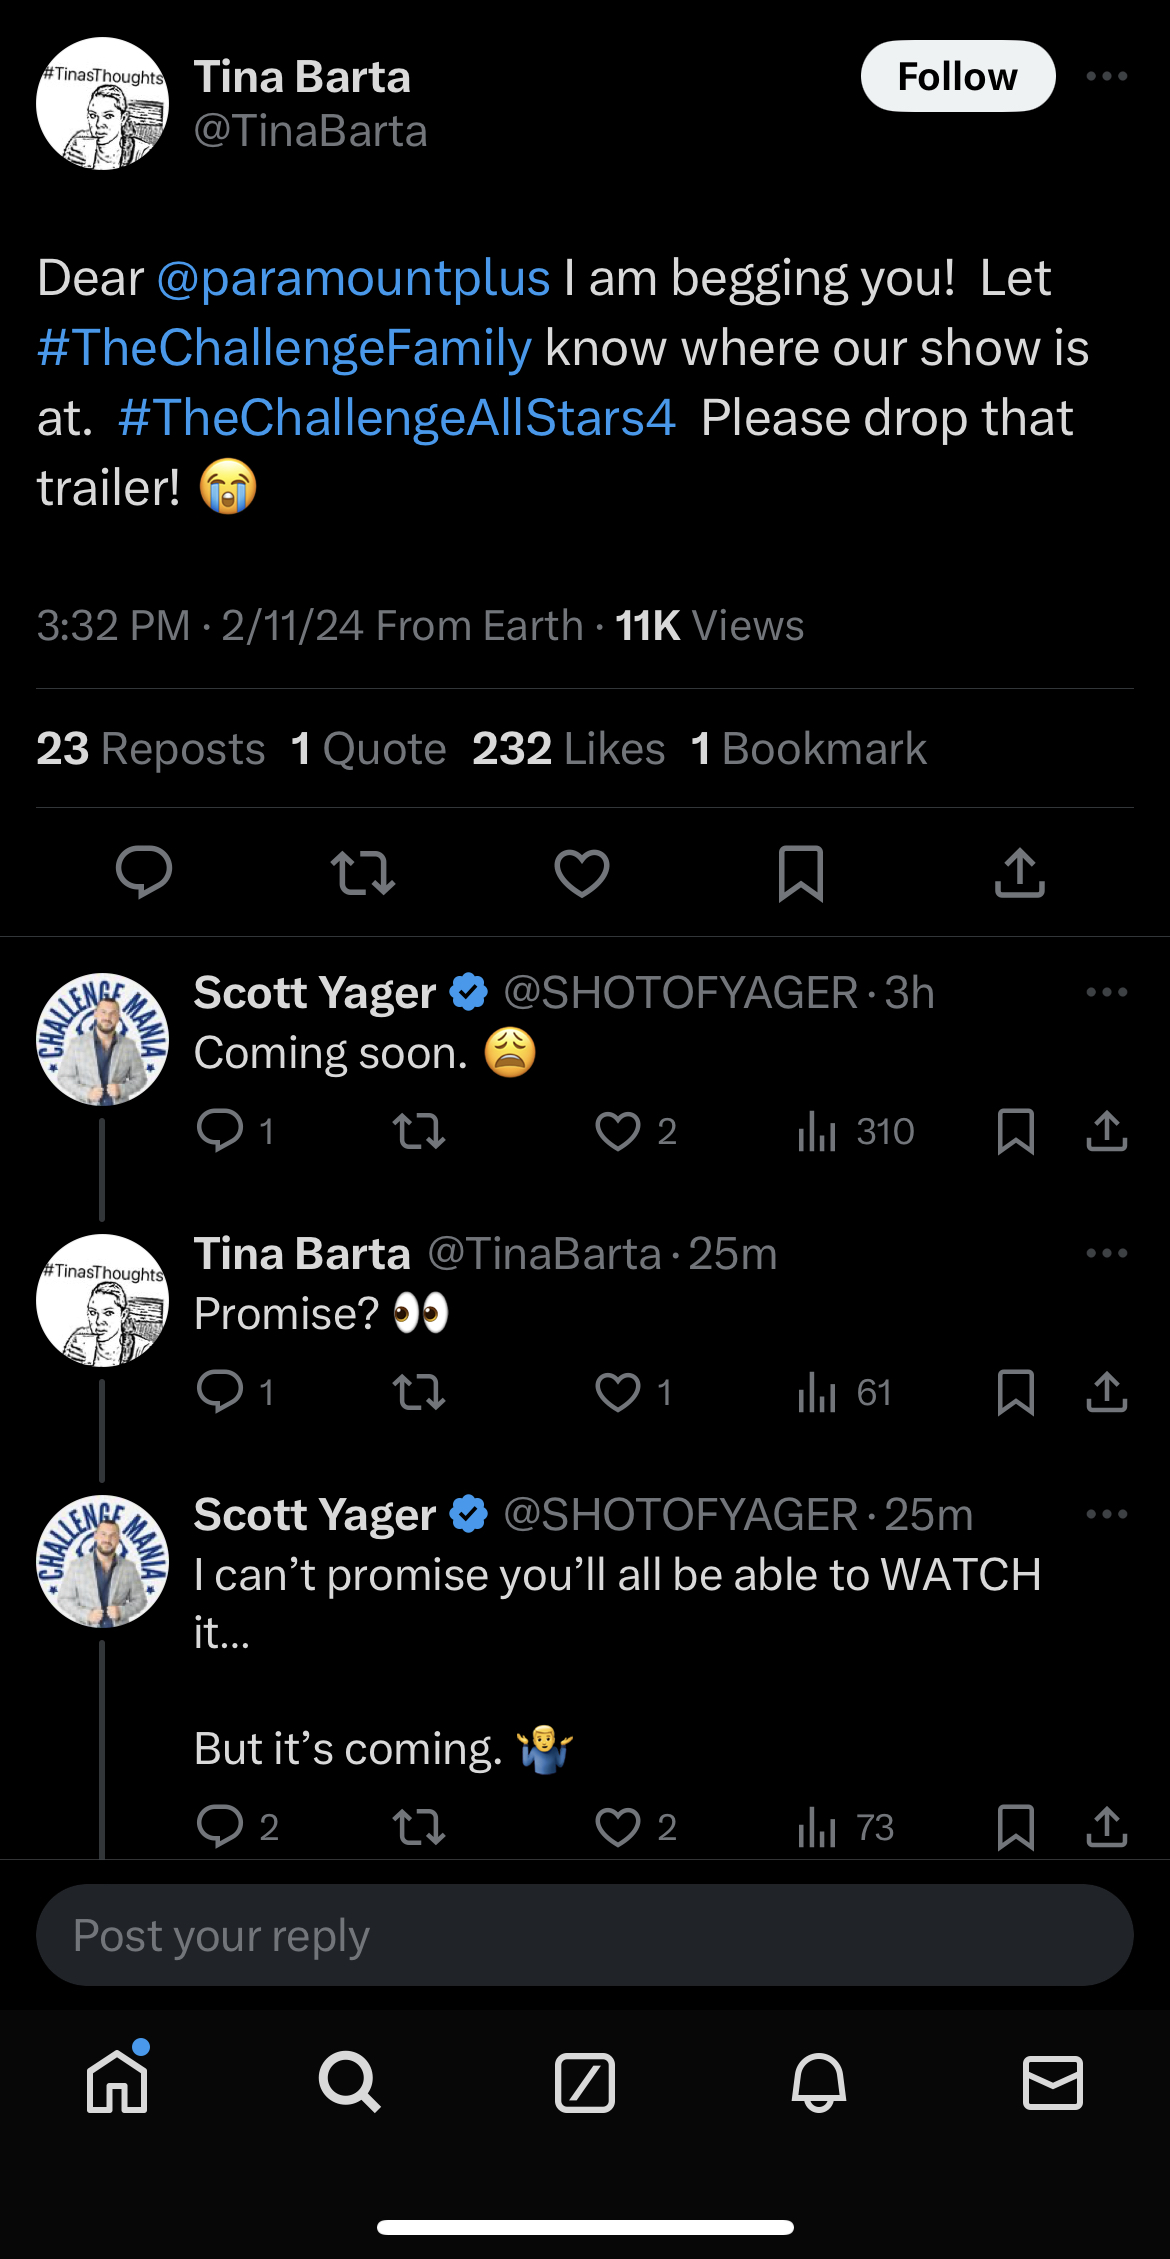The width and height of the screenshot is (1170, 2259).
Task: Open more options on "Coming soon" reply
Action: [x=1107, y=992]
